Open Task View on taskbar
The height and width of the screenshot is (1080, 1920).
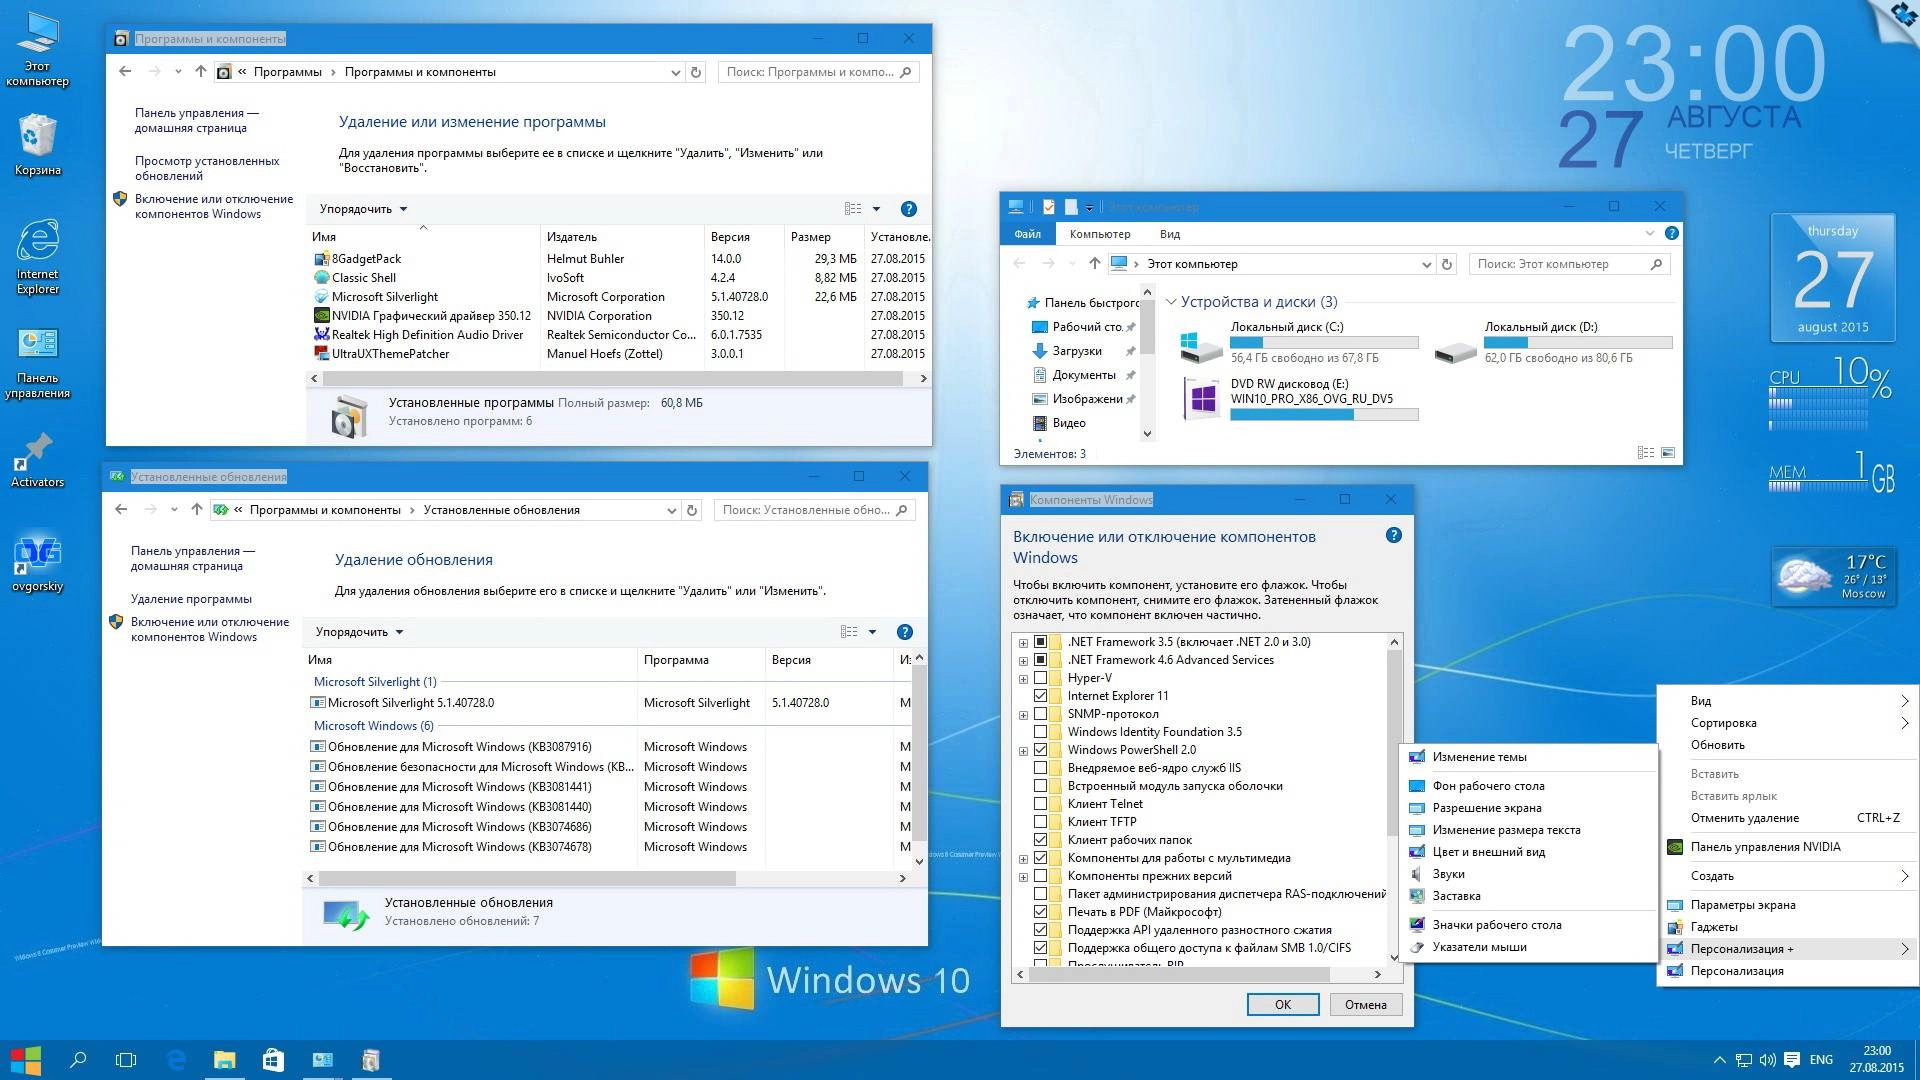[126, 1060]
